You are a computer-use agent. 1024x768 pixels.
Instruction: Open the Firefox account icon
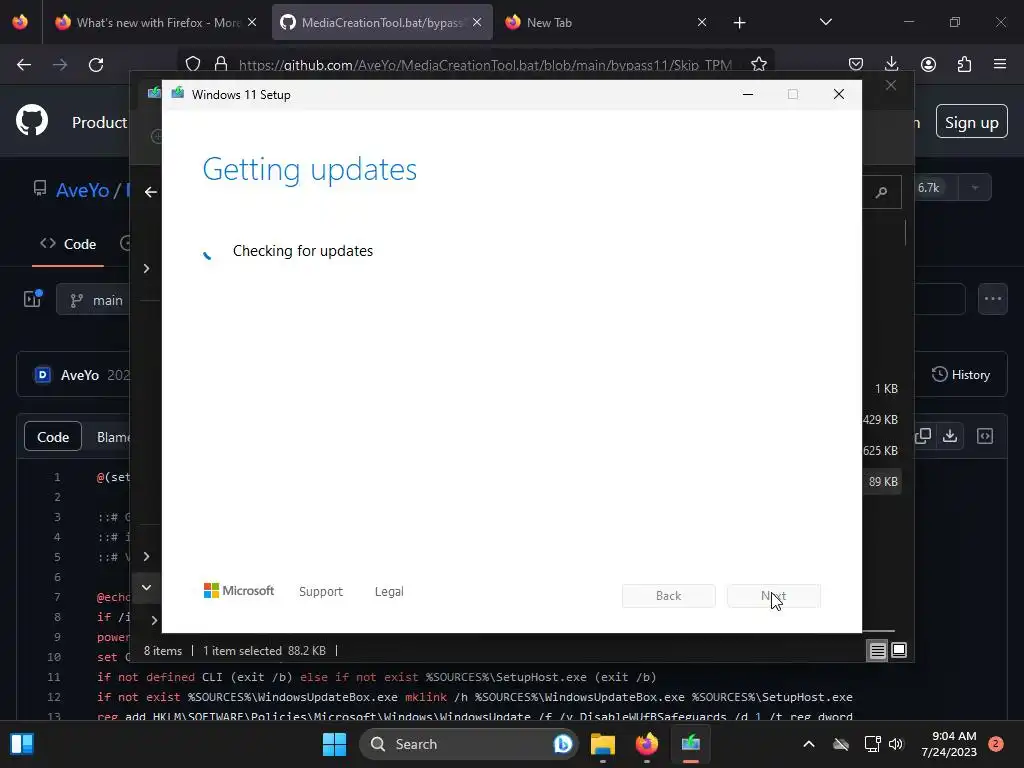928,64
